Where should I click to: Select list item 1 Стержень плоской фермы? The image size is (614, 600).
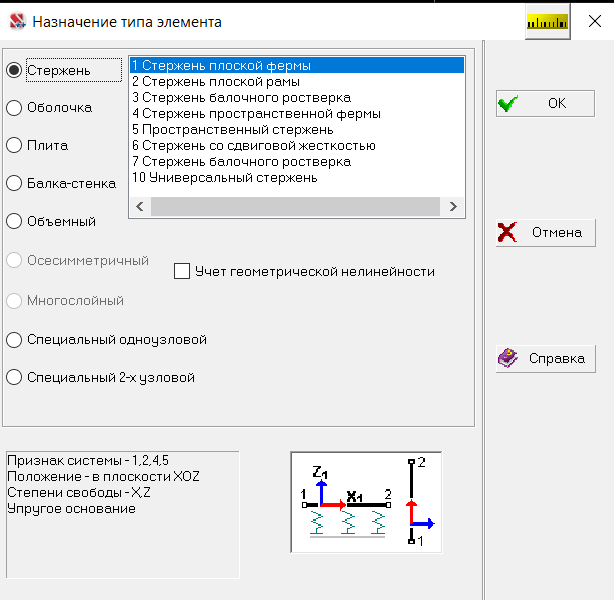pyautogui.click(x=297, y=65)
